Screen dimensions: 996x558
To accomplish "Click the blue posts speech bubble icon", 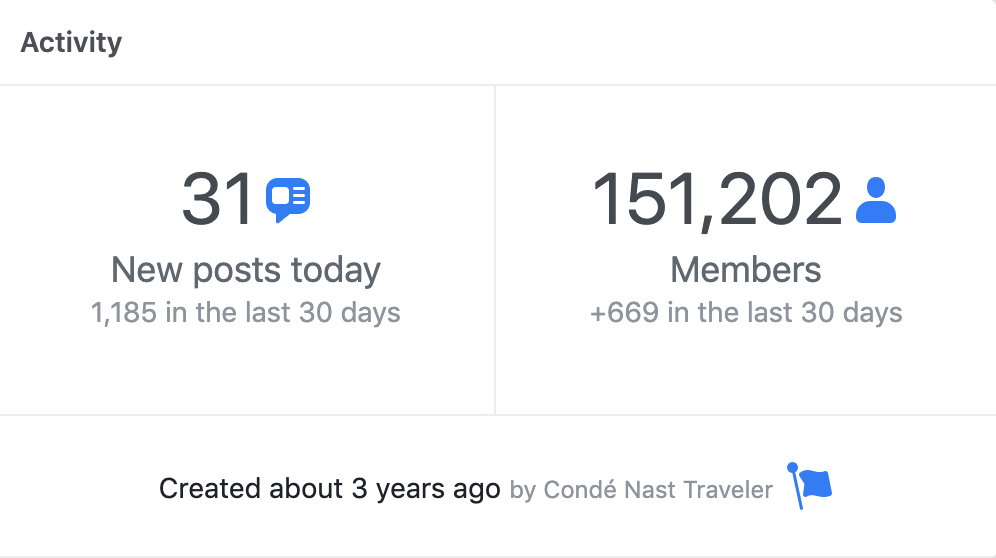I will point(288,200).
